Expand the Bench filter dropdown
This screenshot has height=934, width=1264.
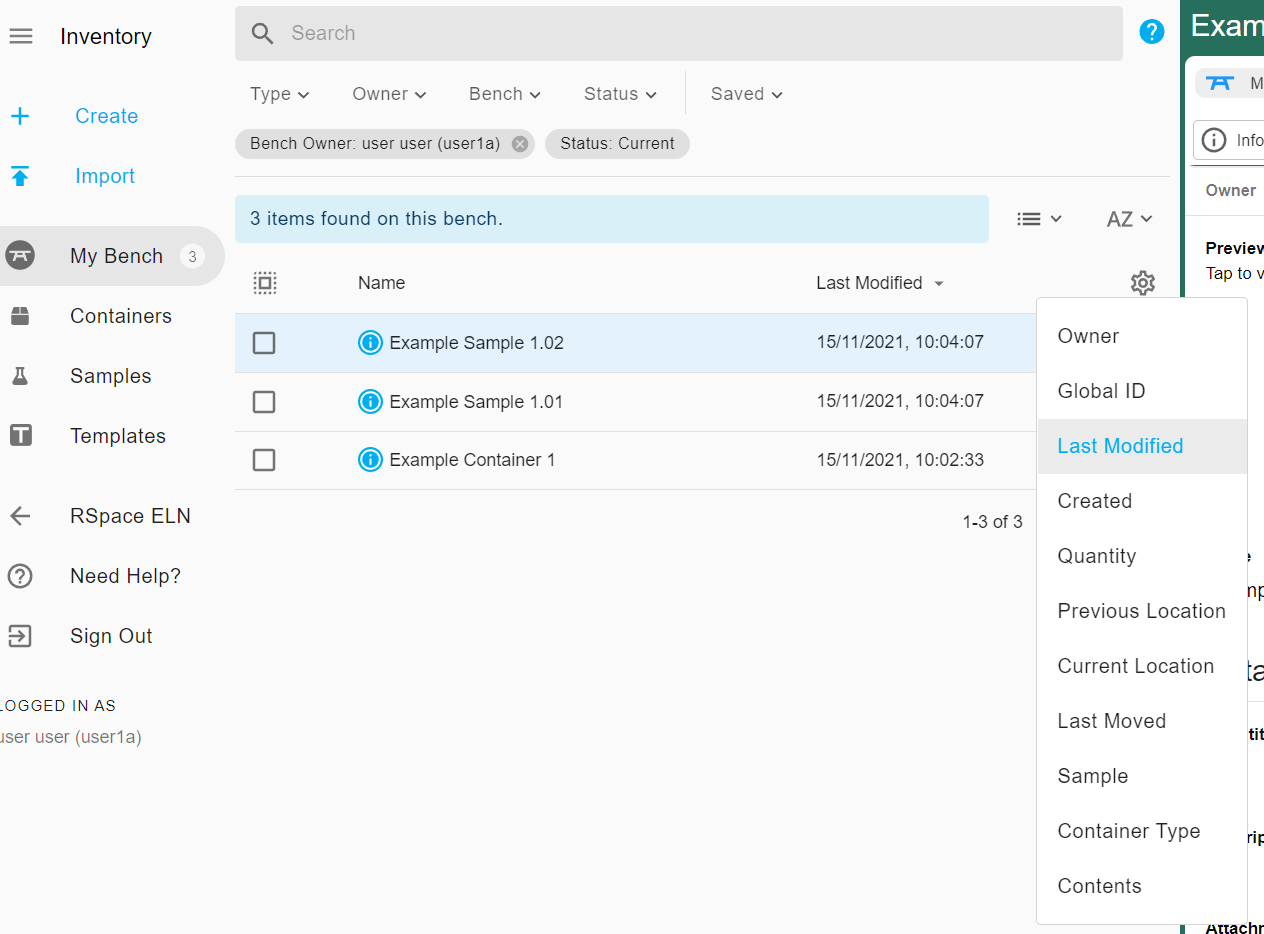tap(505, 94)
